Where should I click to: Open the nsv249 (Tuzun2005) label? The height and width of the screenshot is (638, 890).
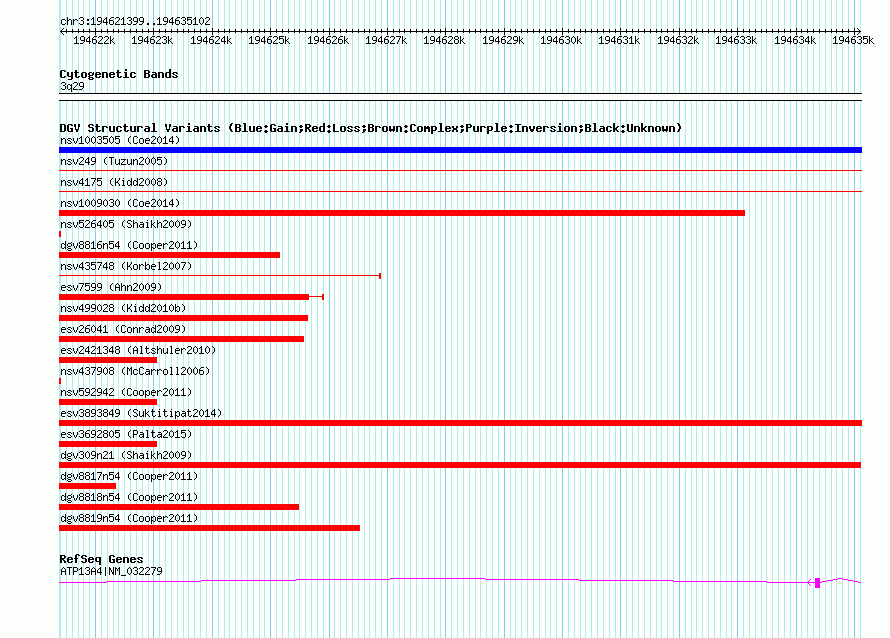coord(114,161)
